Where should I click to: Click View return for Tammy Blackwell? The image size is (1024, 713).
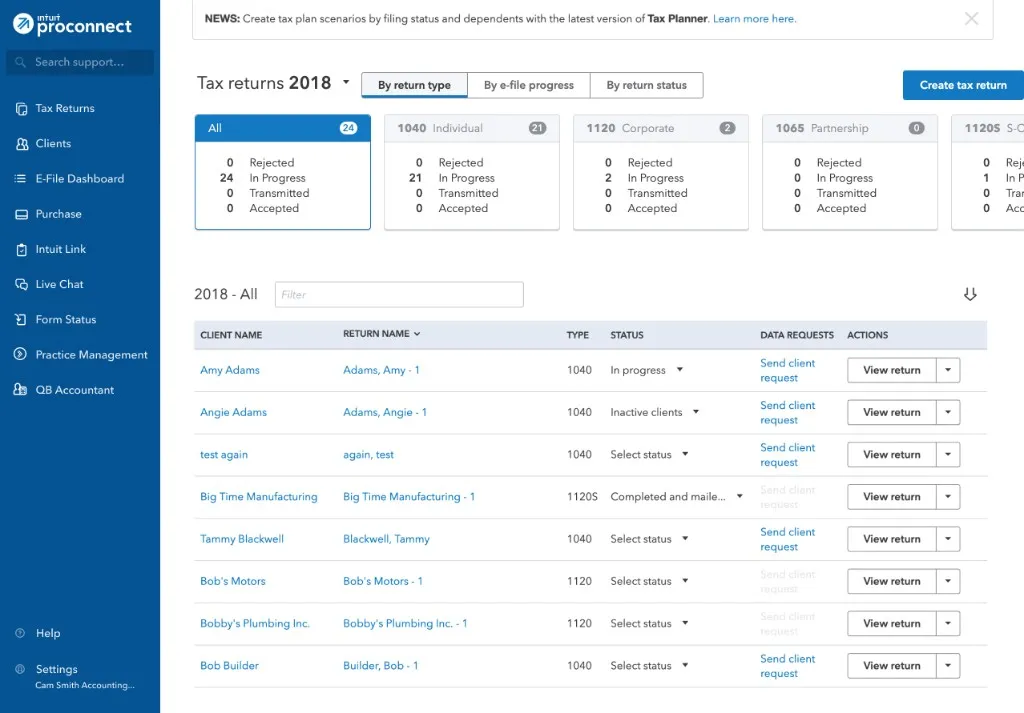point(892,539)
